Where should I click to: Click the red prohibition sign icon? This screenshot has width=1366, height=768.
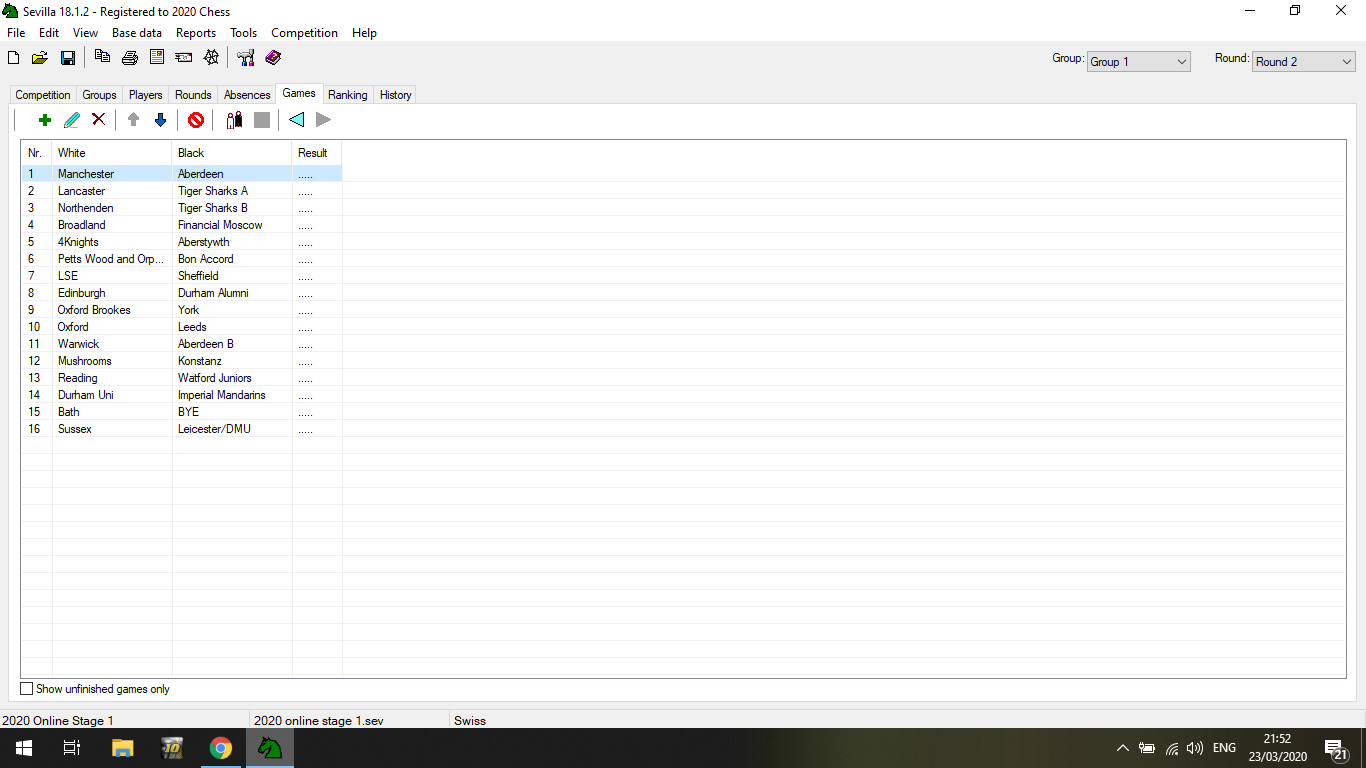click(196, 120)
